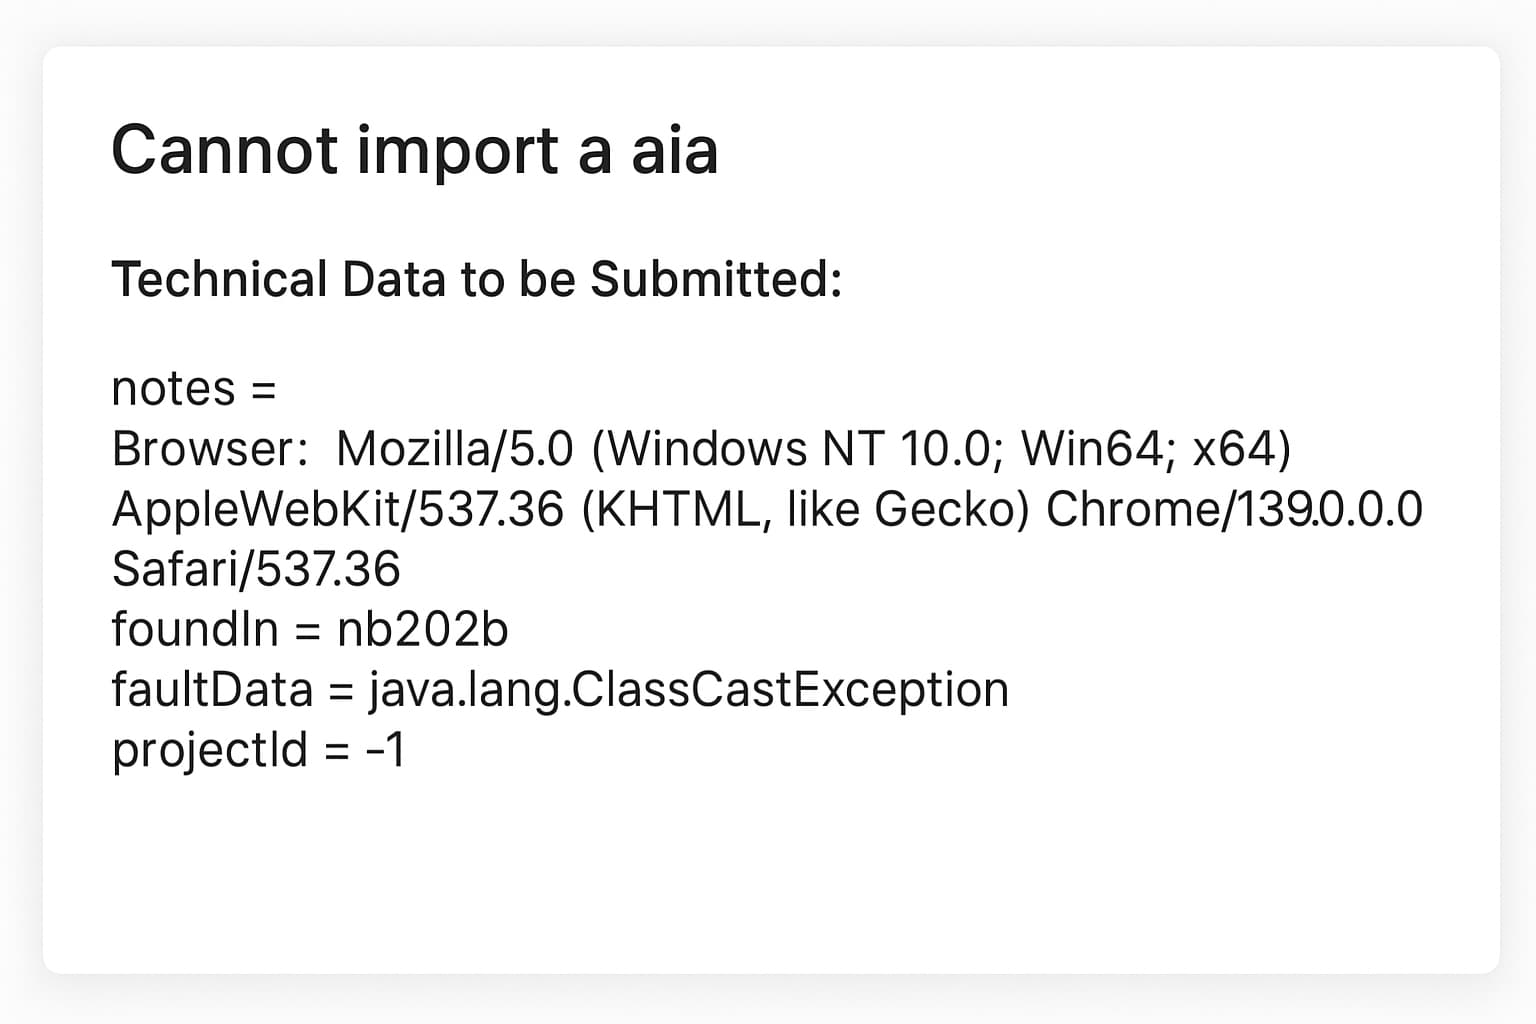Click the "projectId" key name
Image resolution: width=1536 pixels, height=1024 pixels.
(x=210, y=751)
